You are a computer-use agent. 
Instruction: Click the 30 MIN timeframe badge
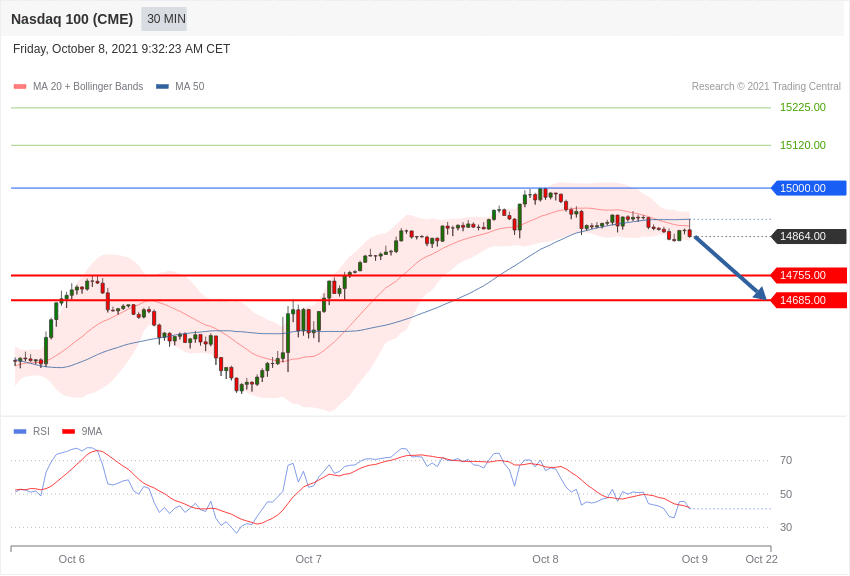click(165, 19)
